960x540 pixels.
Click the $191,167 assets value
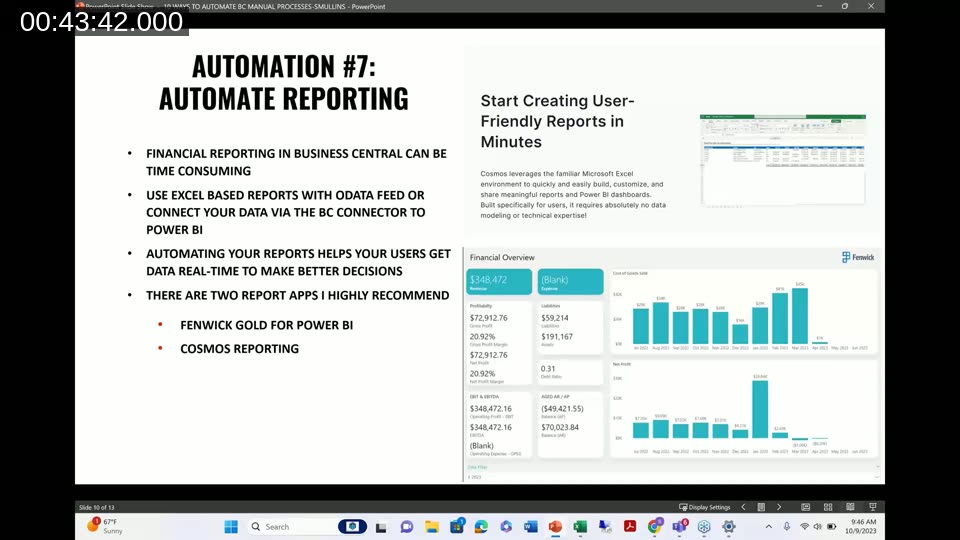pos(557,337)
